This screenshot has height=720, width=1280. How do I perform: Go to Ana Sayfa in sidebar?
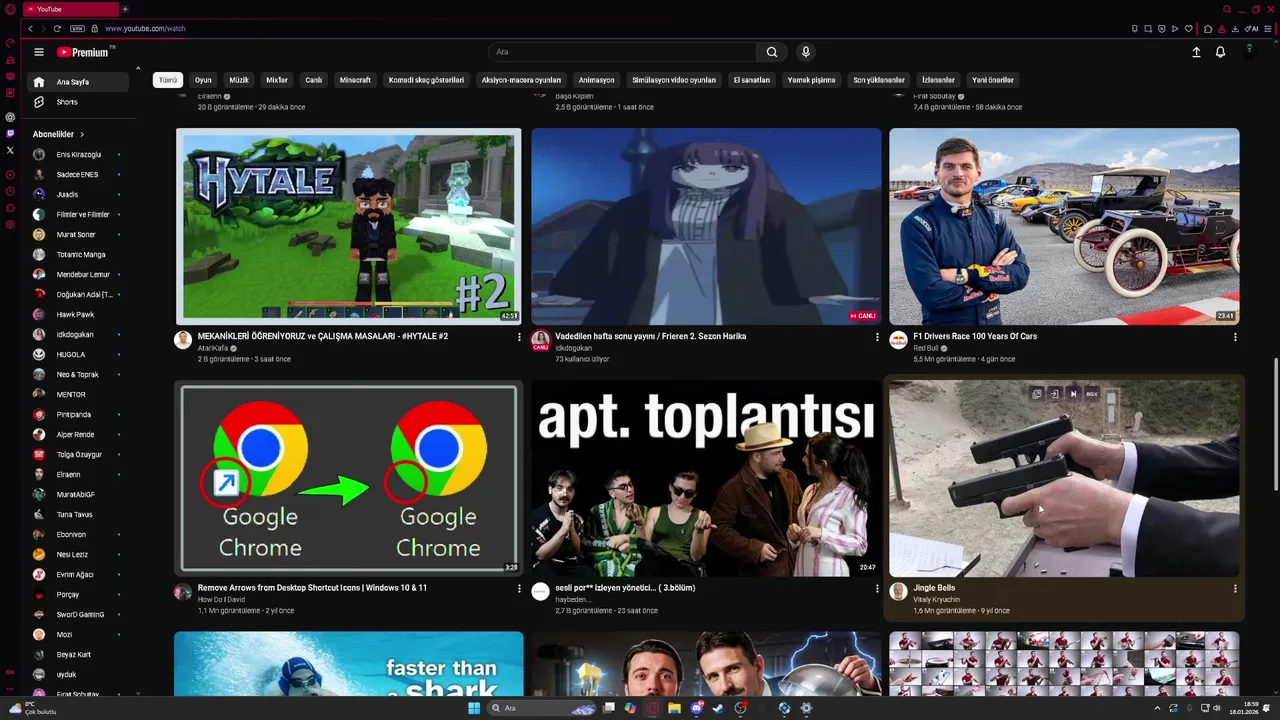tap(80, 82)
